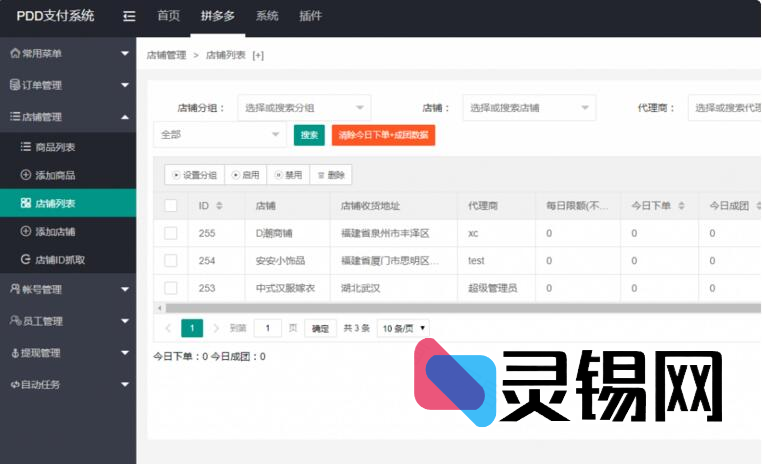Open the 10 条/页 page size dropdown

click(x=403, y=328)
